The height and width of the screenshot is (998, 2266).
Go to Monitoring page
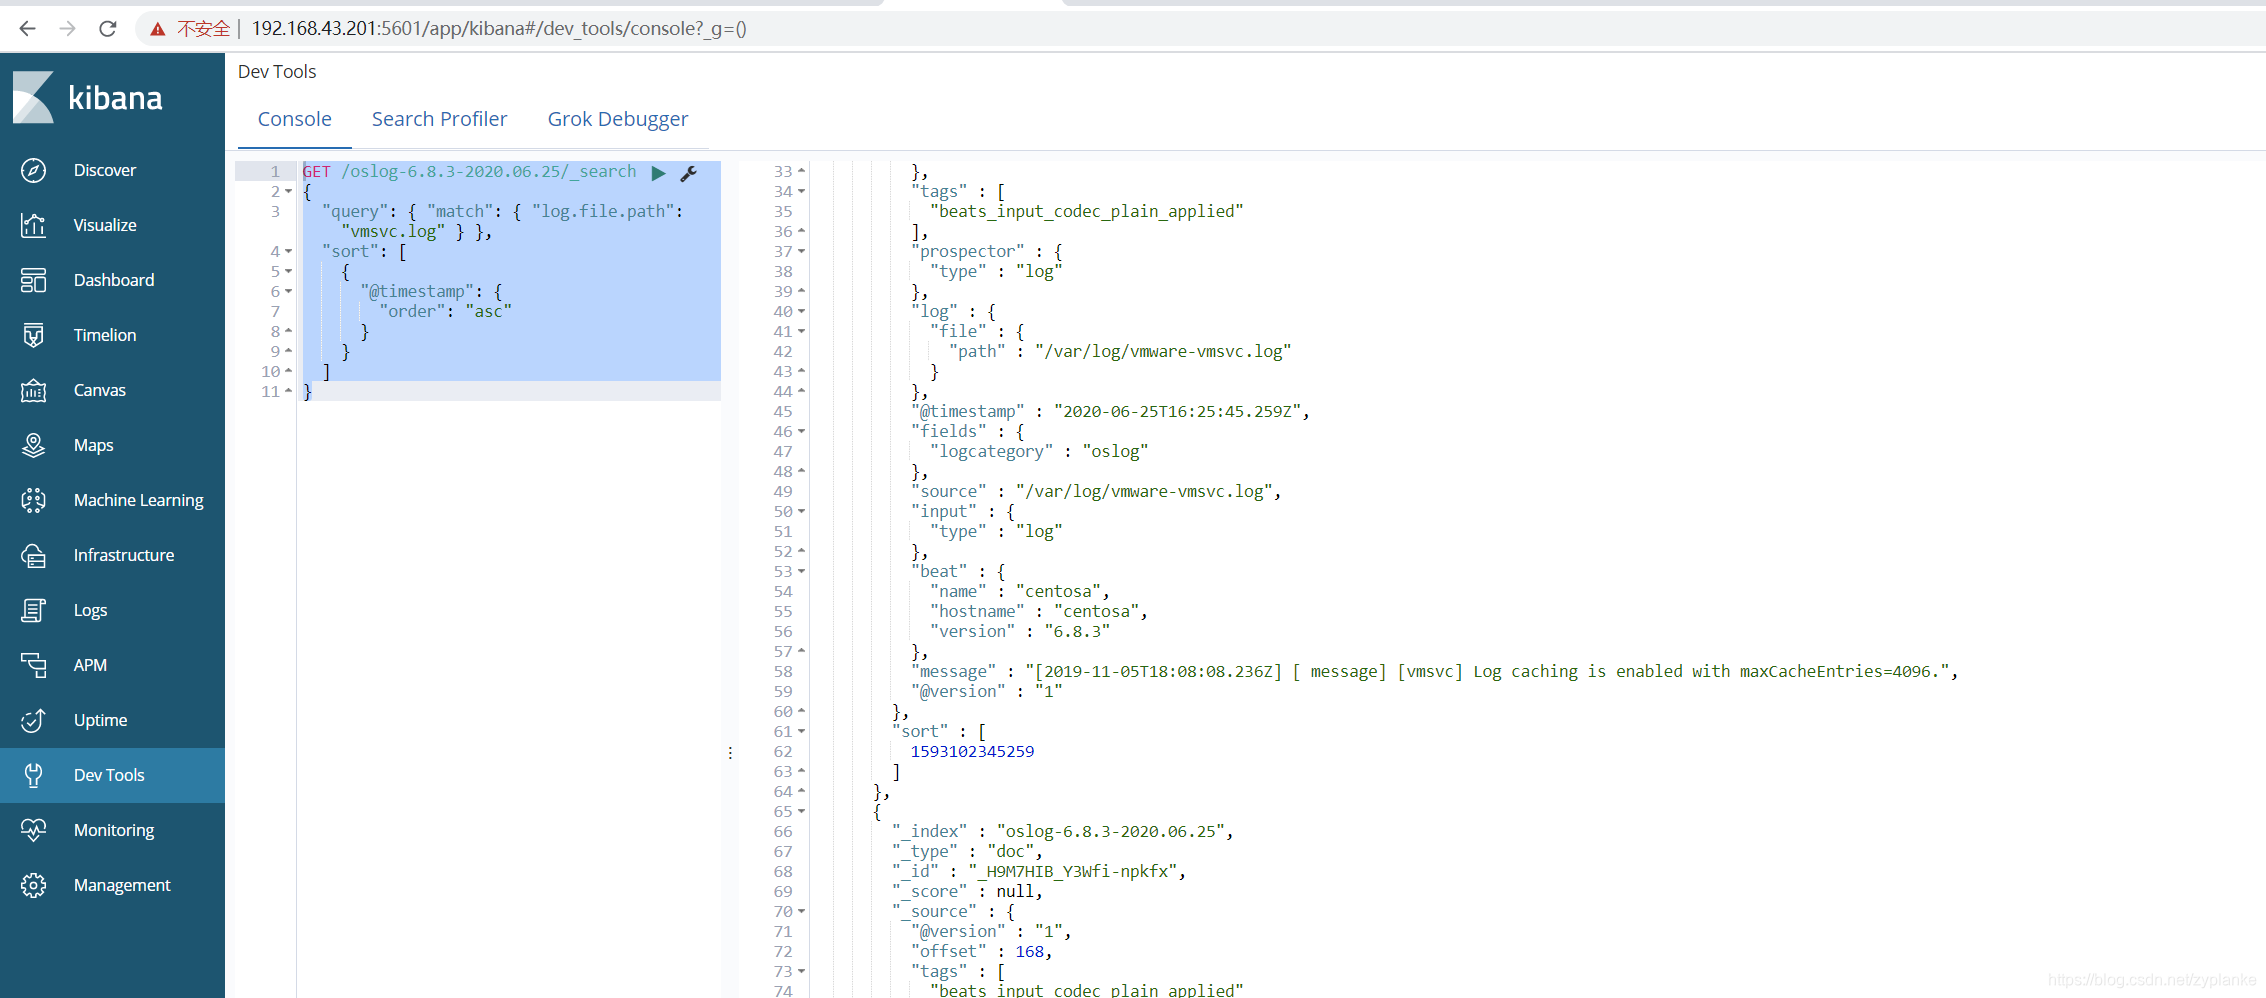pos(114,830)
